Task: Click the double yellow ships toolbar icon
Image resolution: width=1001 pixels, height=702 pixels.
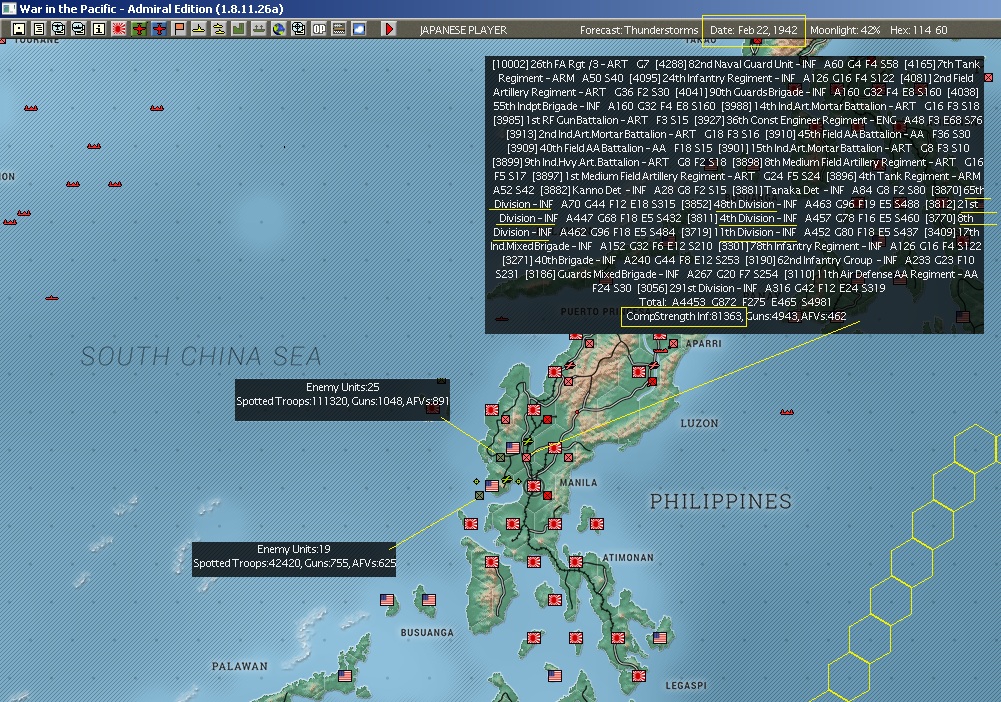Action: pyautogui.click(x=219, y=29)
